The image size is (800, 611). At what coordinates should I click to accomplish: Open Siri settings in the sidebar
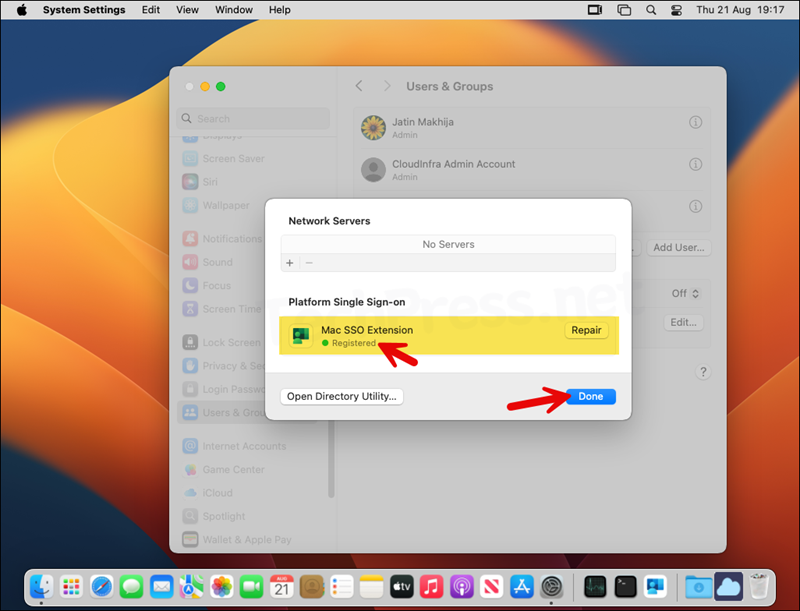pos(200,182)
